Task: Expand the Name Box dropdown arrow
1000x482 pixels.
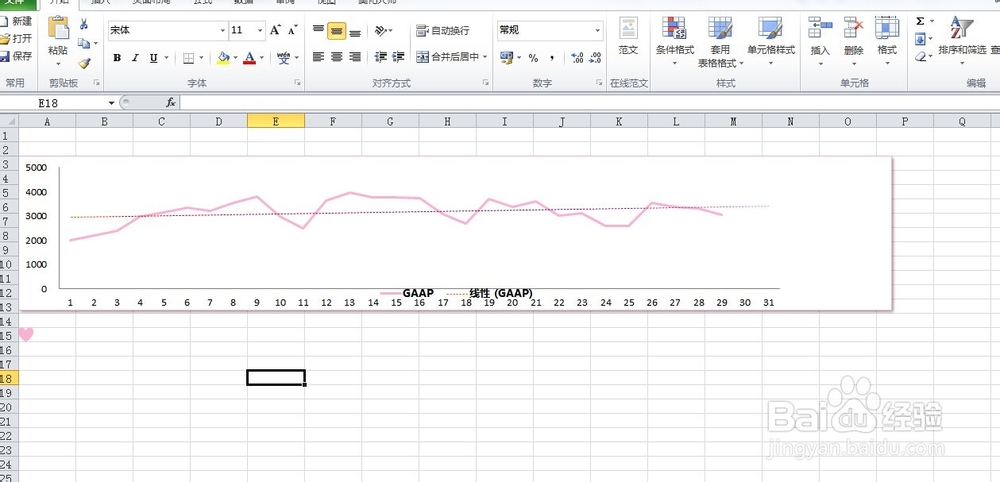Action: pos(112,103)
